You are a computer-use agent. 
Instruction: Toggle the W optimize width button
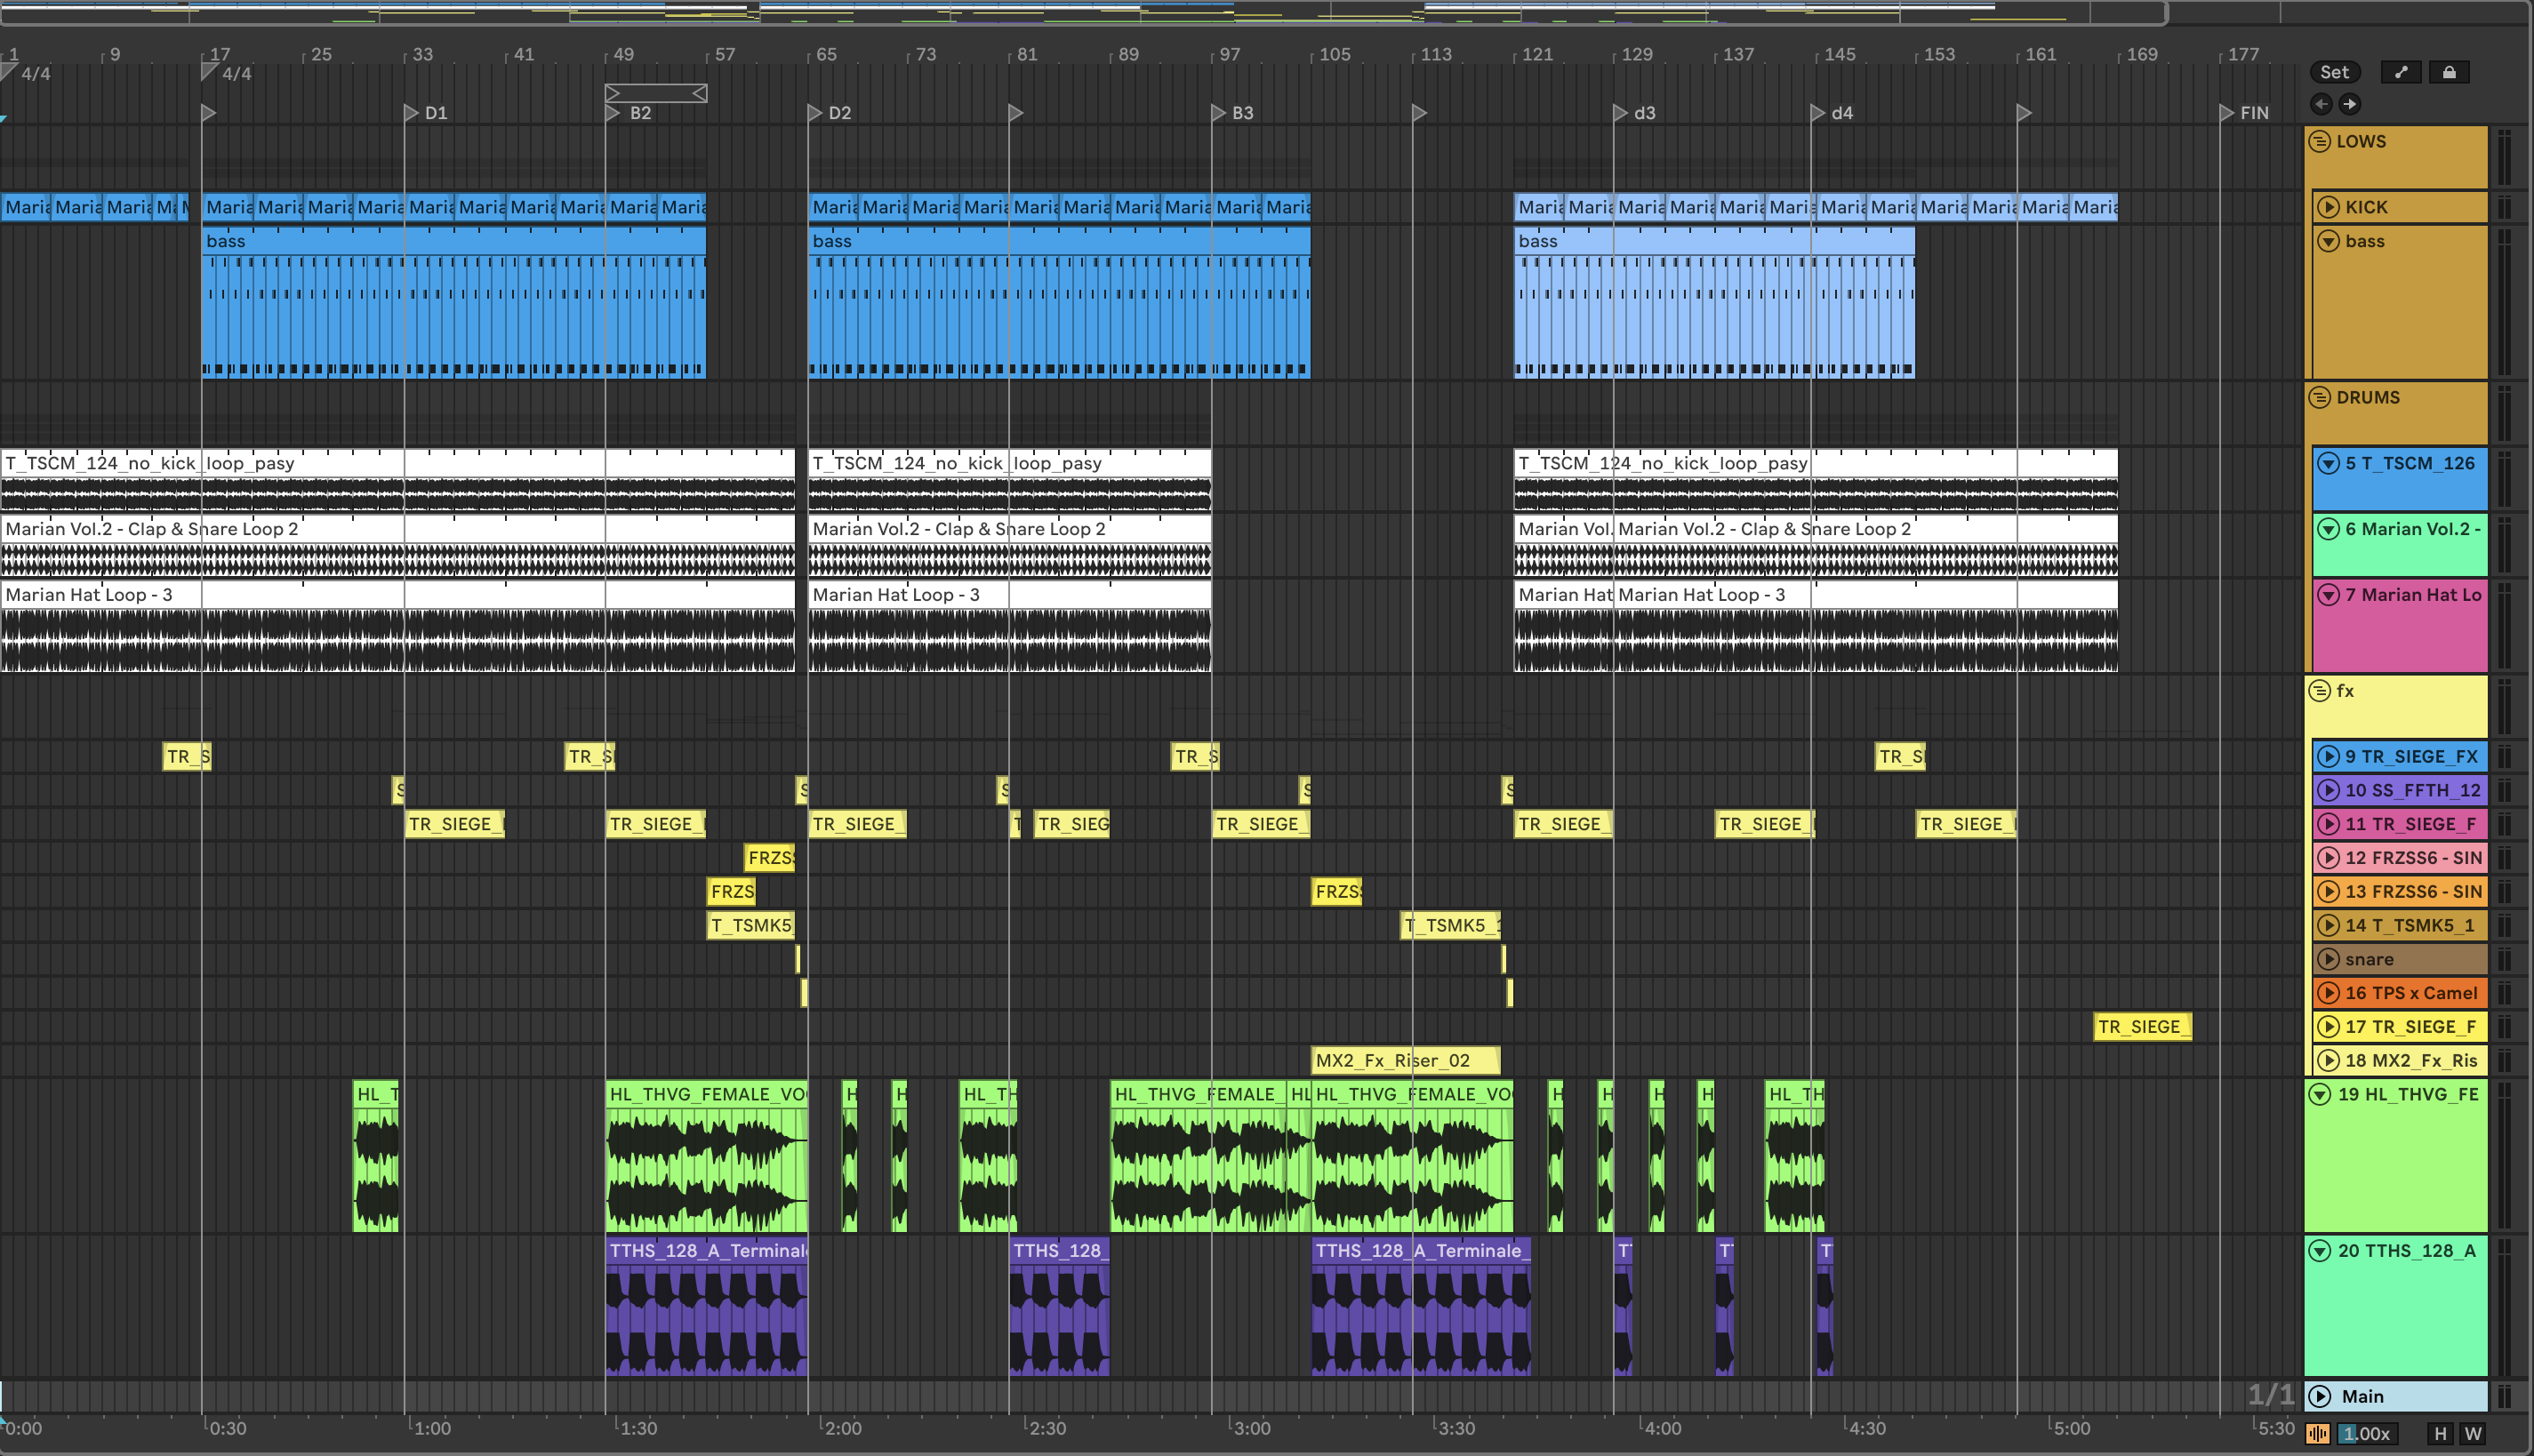click(2473, 1433)
